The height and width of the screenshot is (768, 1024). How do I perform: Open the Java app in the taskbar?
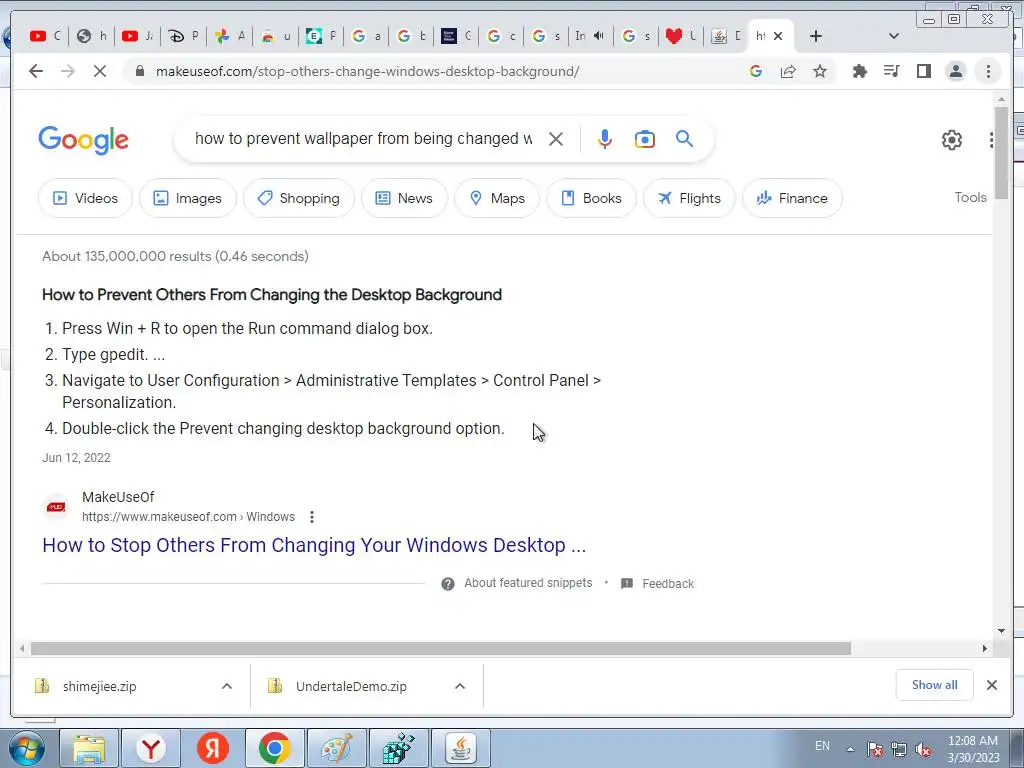tap(460, 748)
